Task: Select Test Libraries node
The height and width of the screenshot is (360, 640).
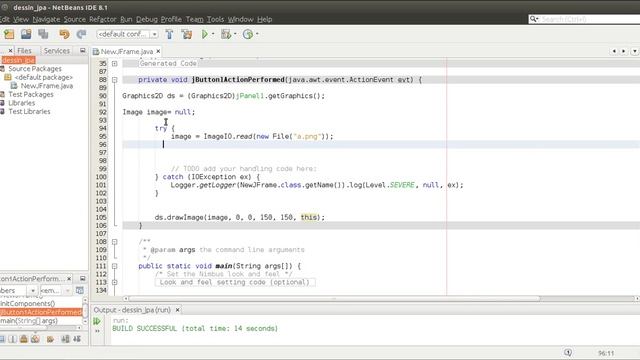Action: 29,111
